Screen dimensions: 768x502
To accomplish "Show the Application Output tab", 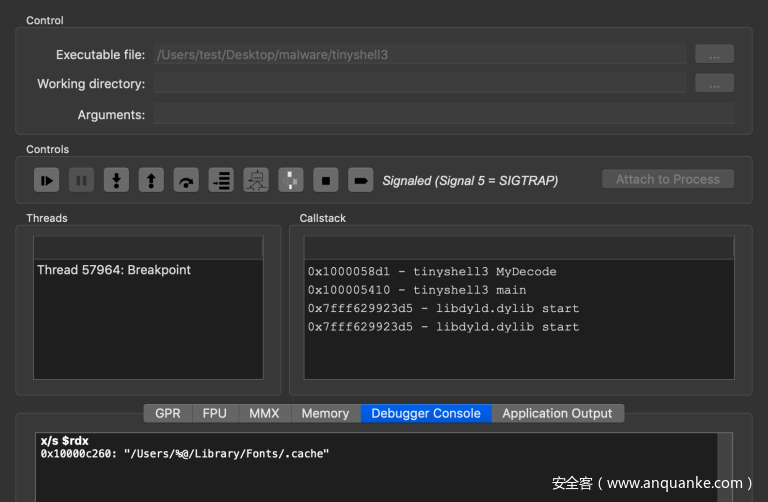I will click(x=557, y=413).
